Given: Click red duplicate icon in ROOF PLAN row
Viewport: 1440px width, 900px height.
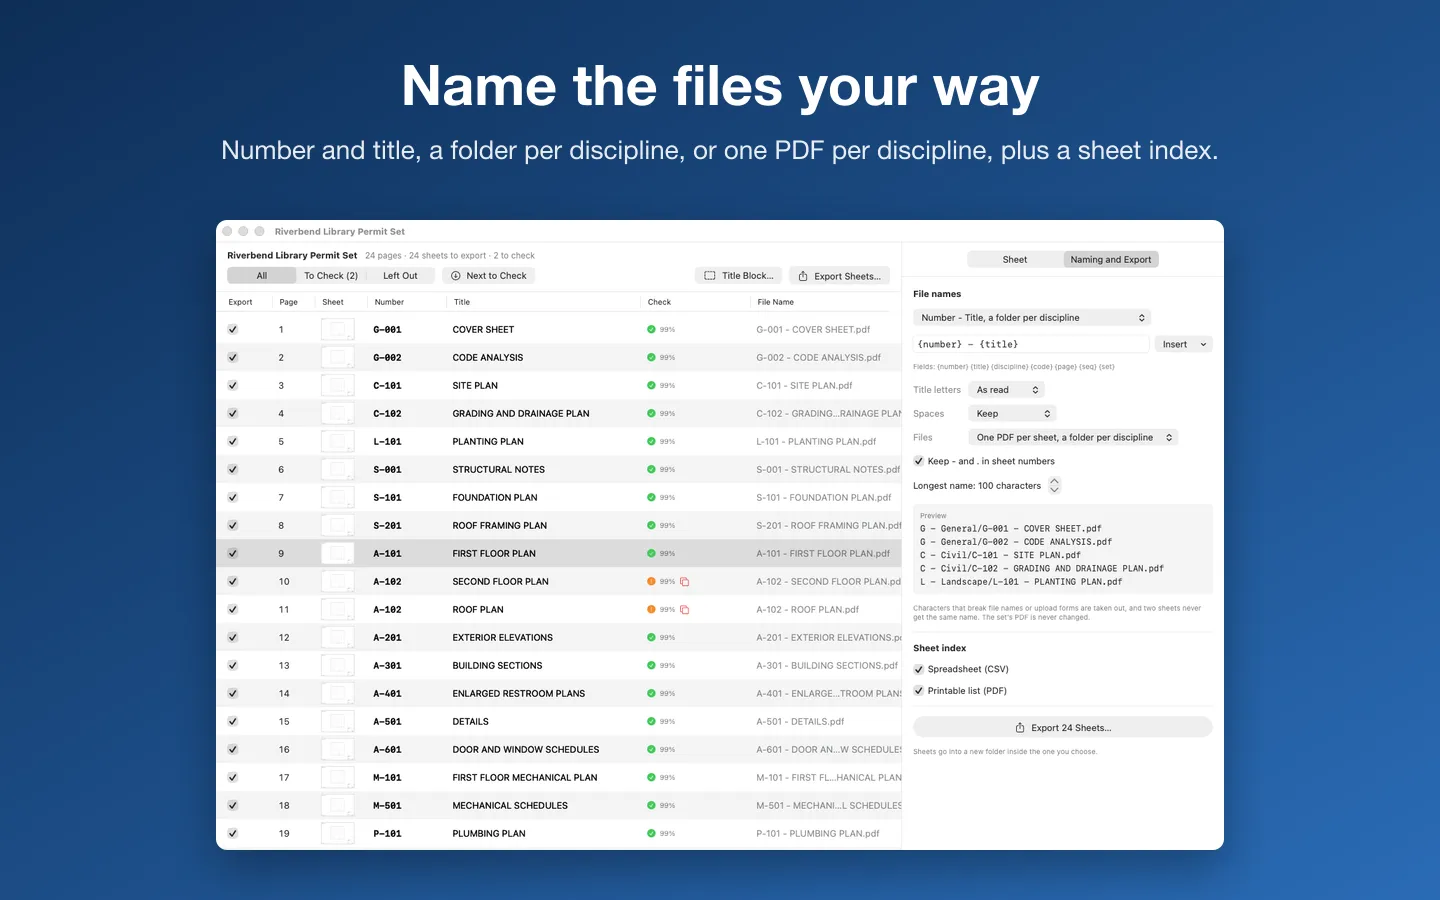Looking at the screenshot, I should 685,609.
